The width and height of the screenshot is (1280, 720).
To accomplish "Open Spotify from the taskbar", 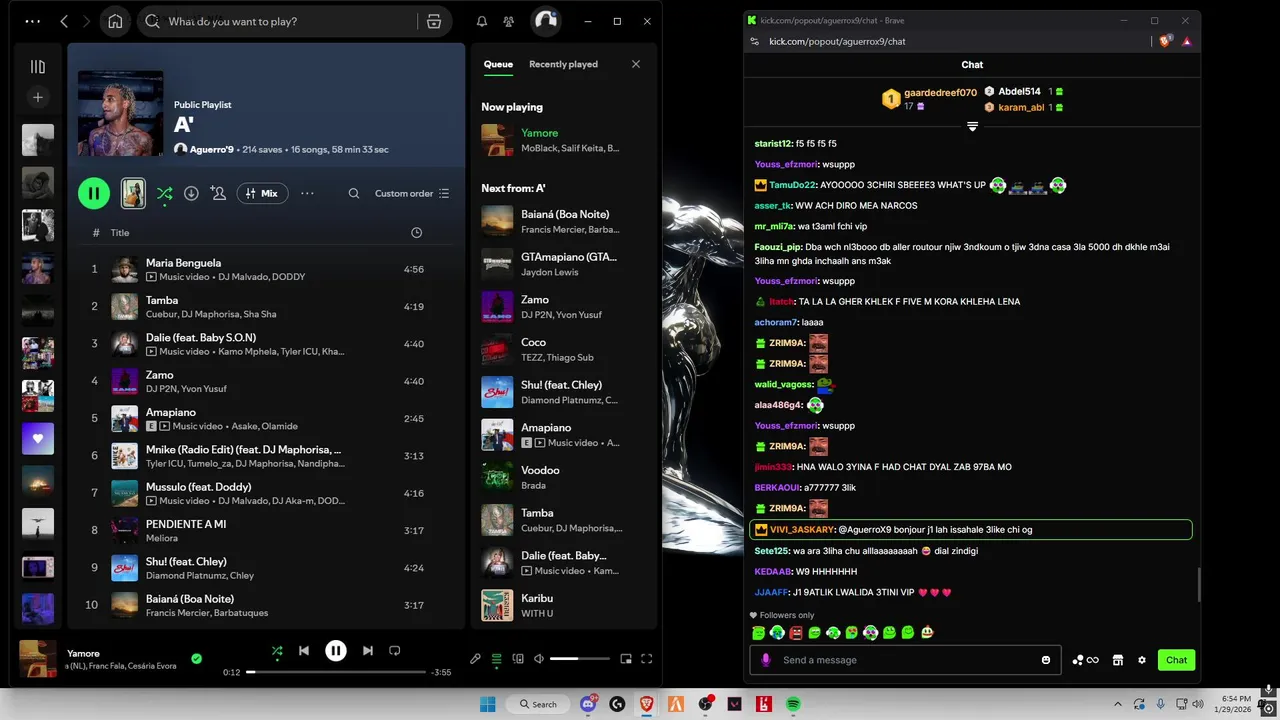I will point(793,704).
